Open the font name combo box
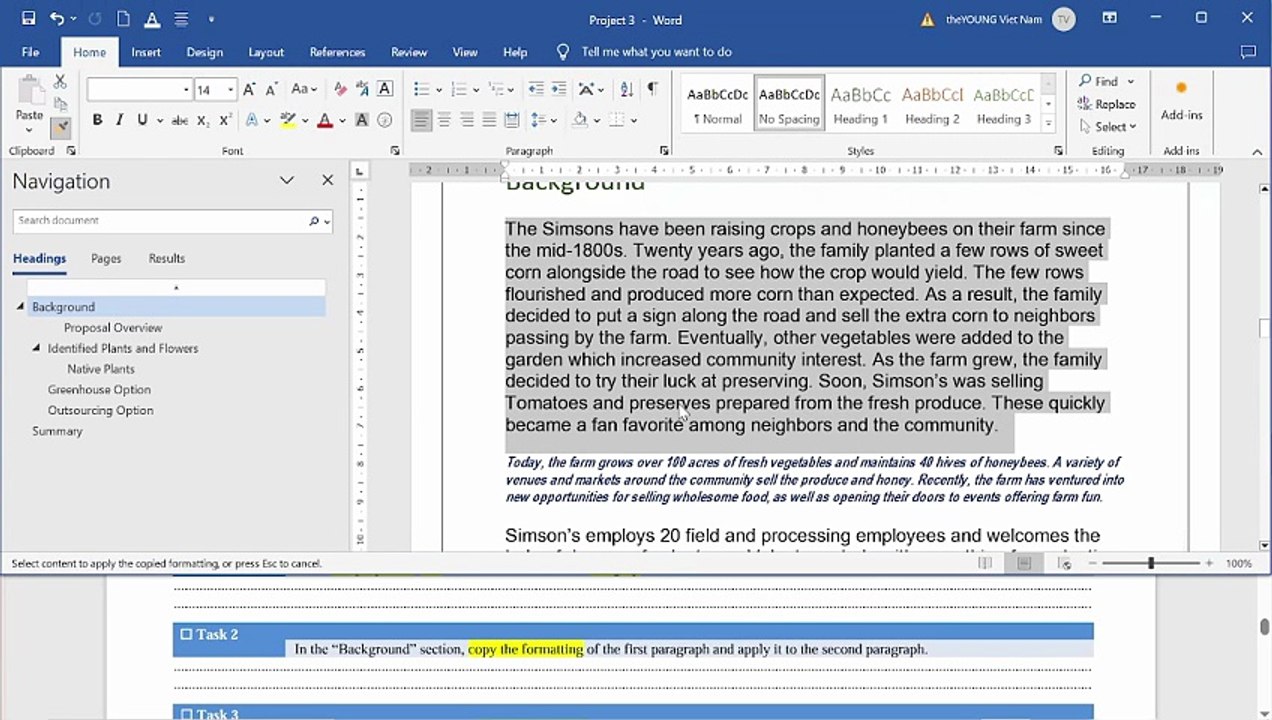Screen dimensions: 1272x720 [x=139, y=90]
